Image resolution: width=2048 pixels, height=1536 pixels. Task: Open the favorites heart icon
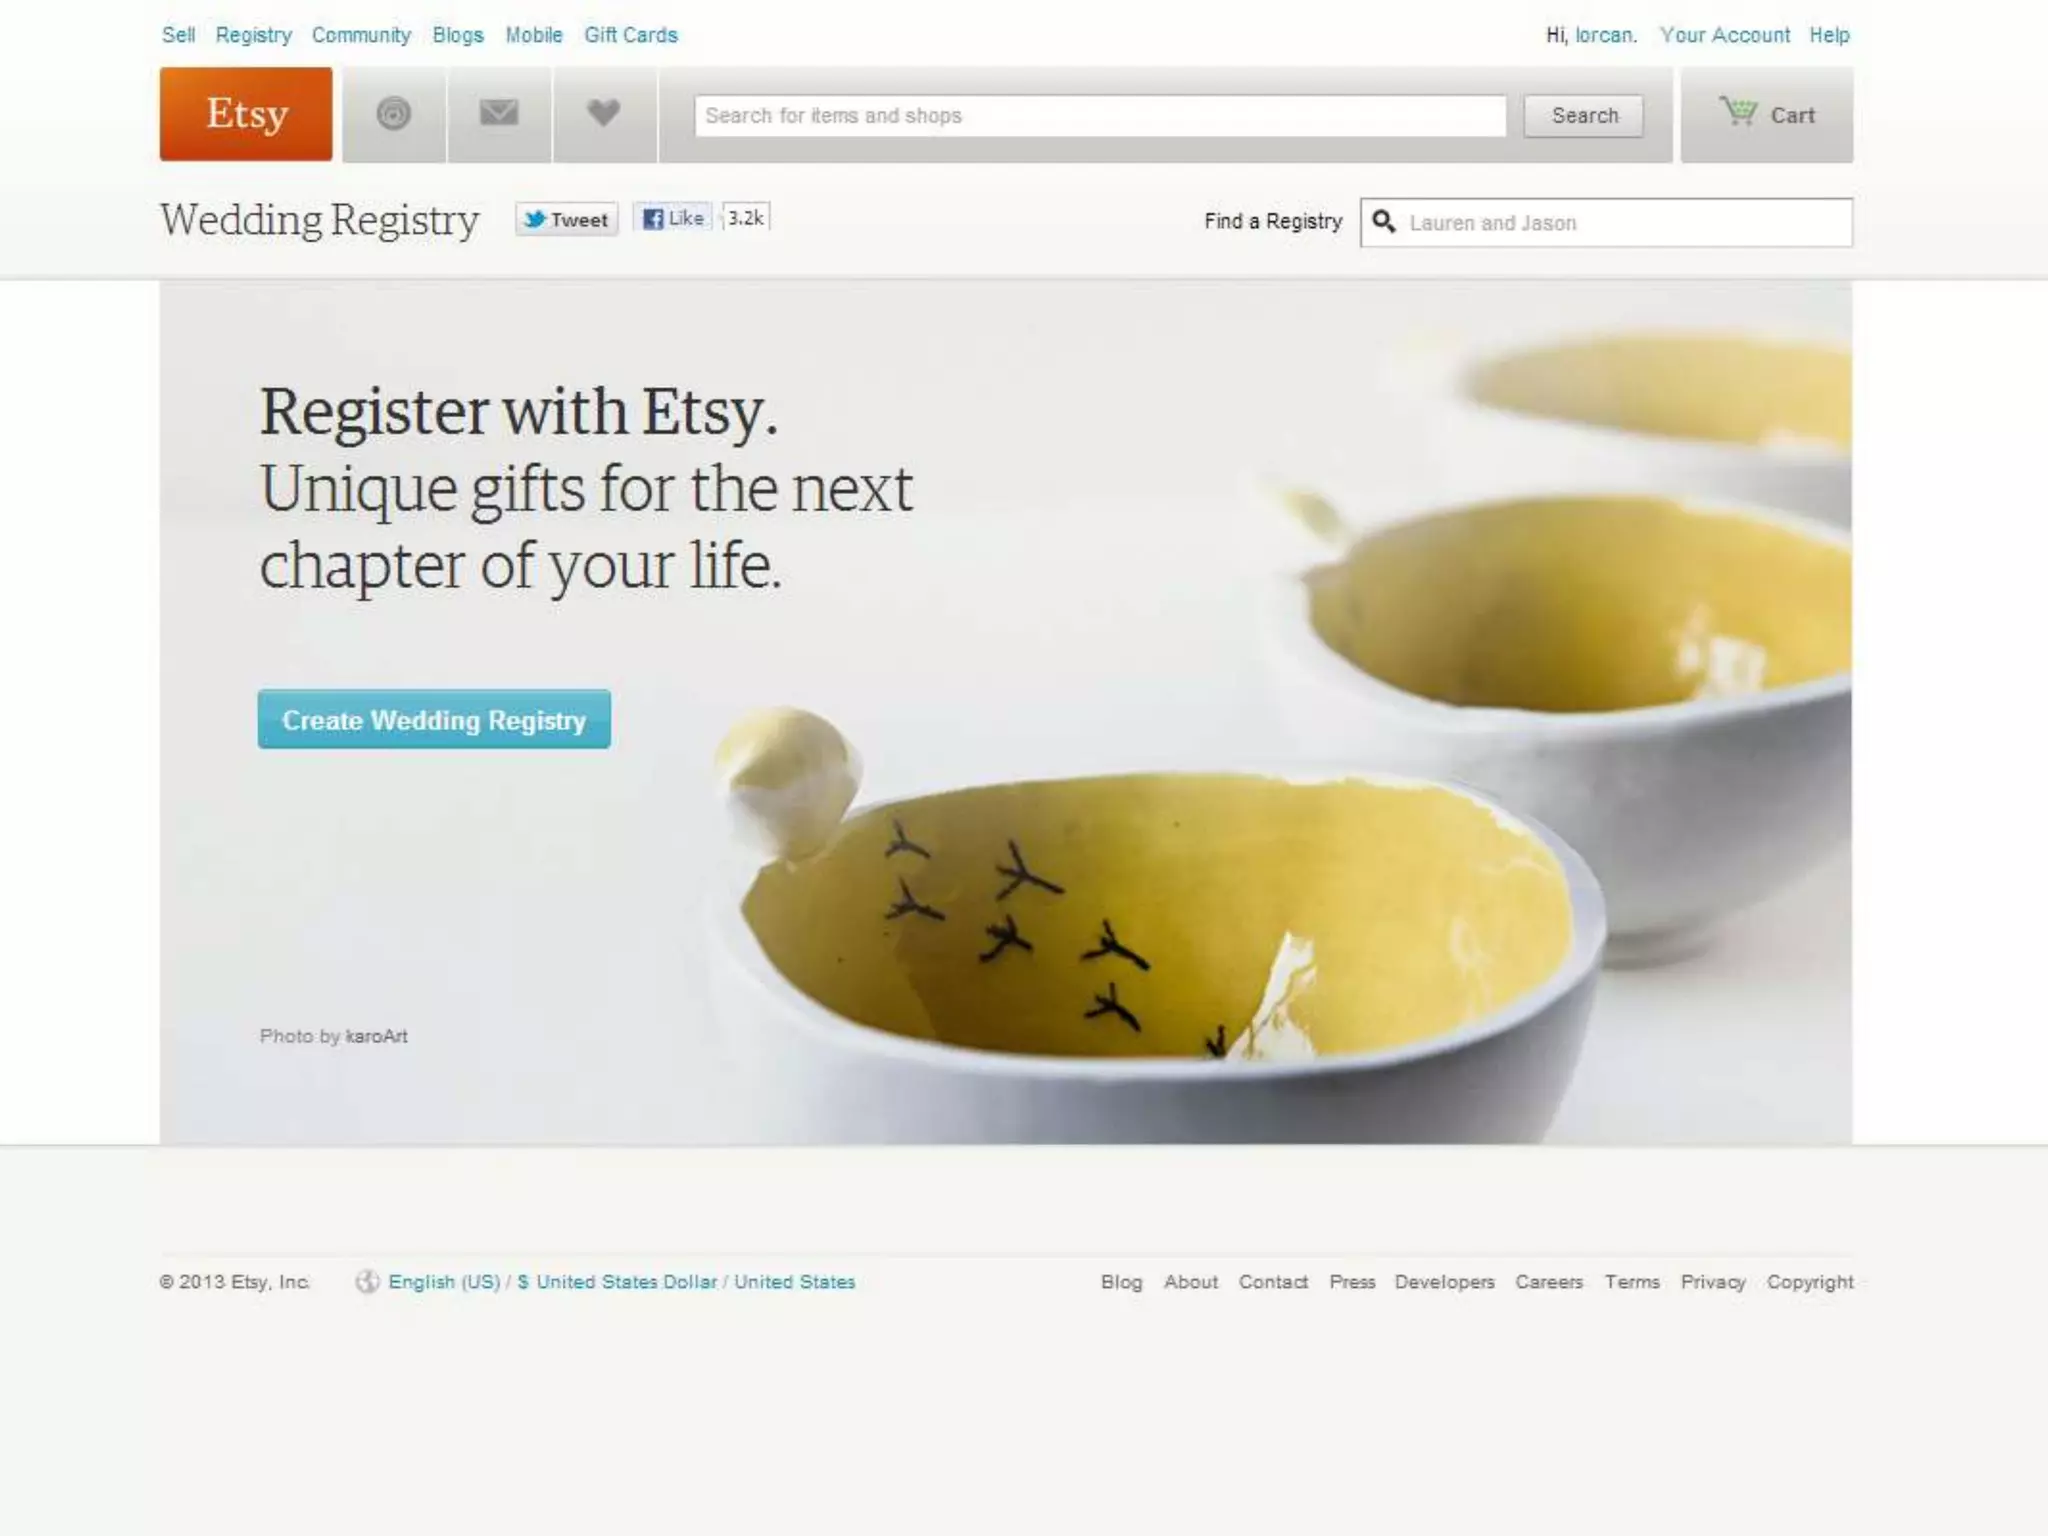(604, 114)
